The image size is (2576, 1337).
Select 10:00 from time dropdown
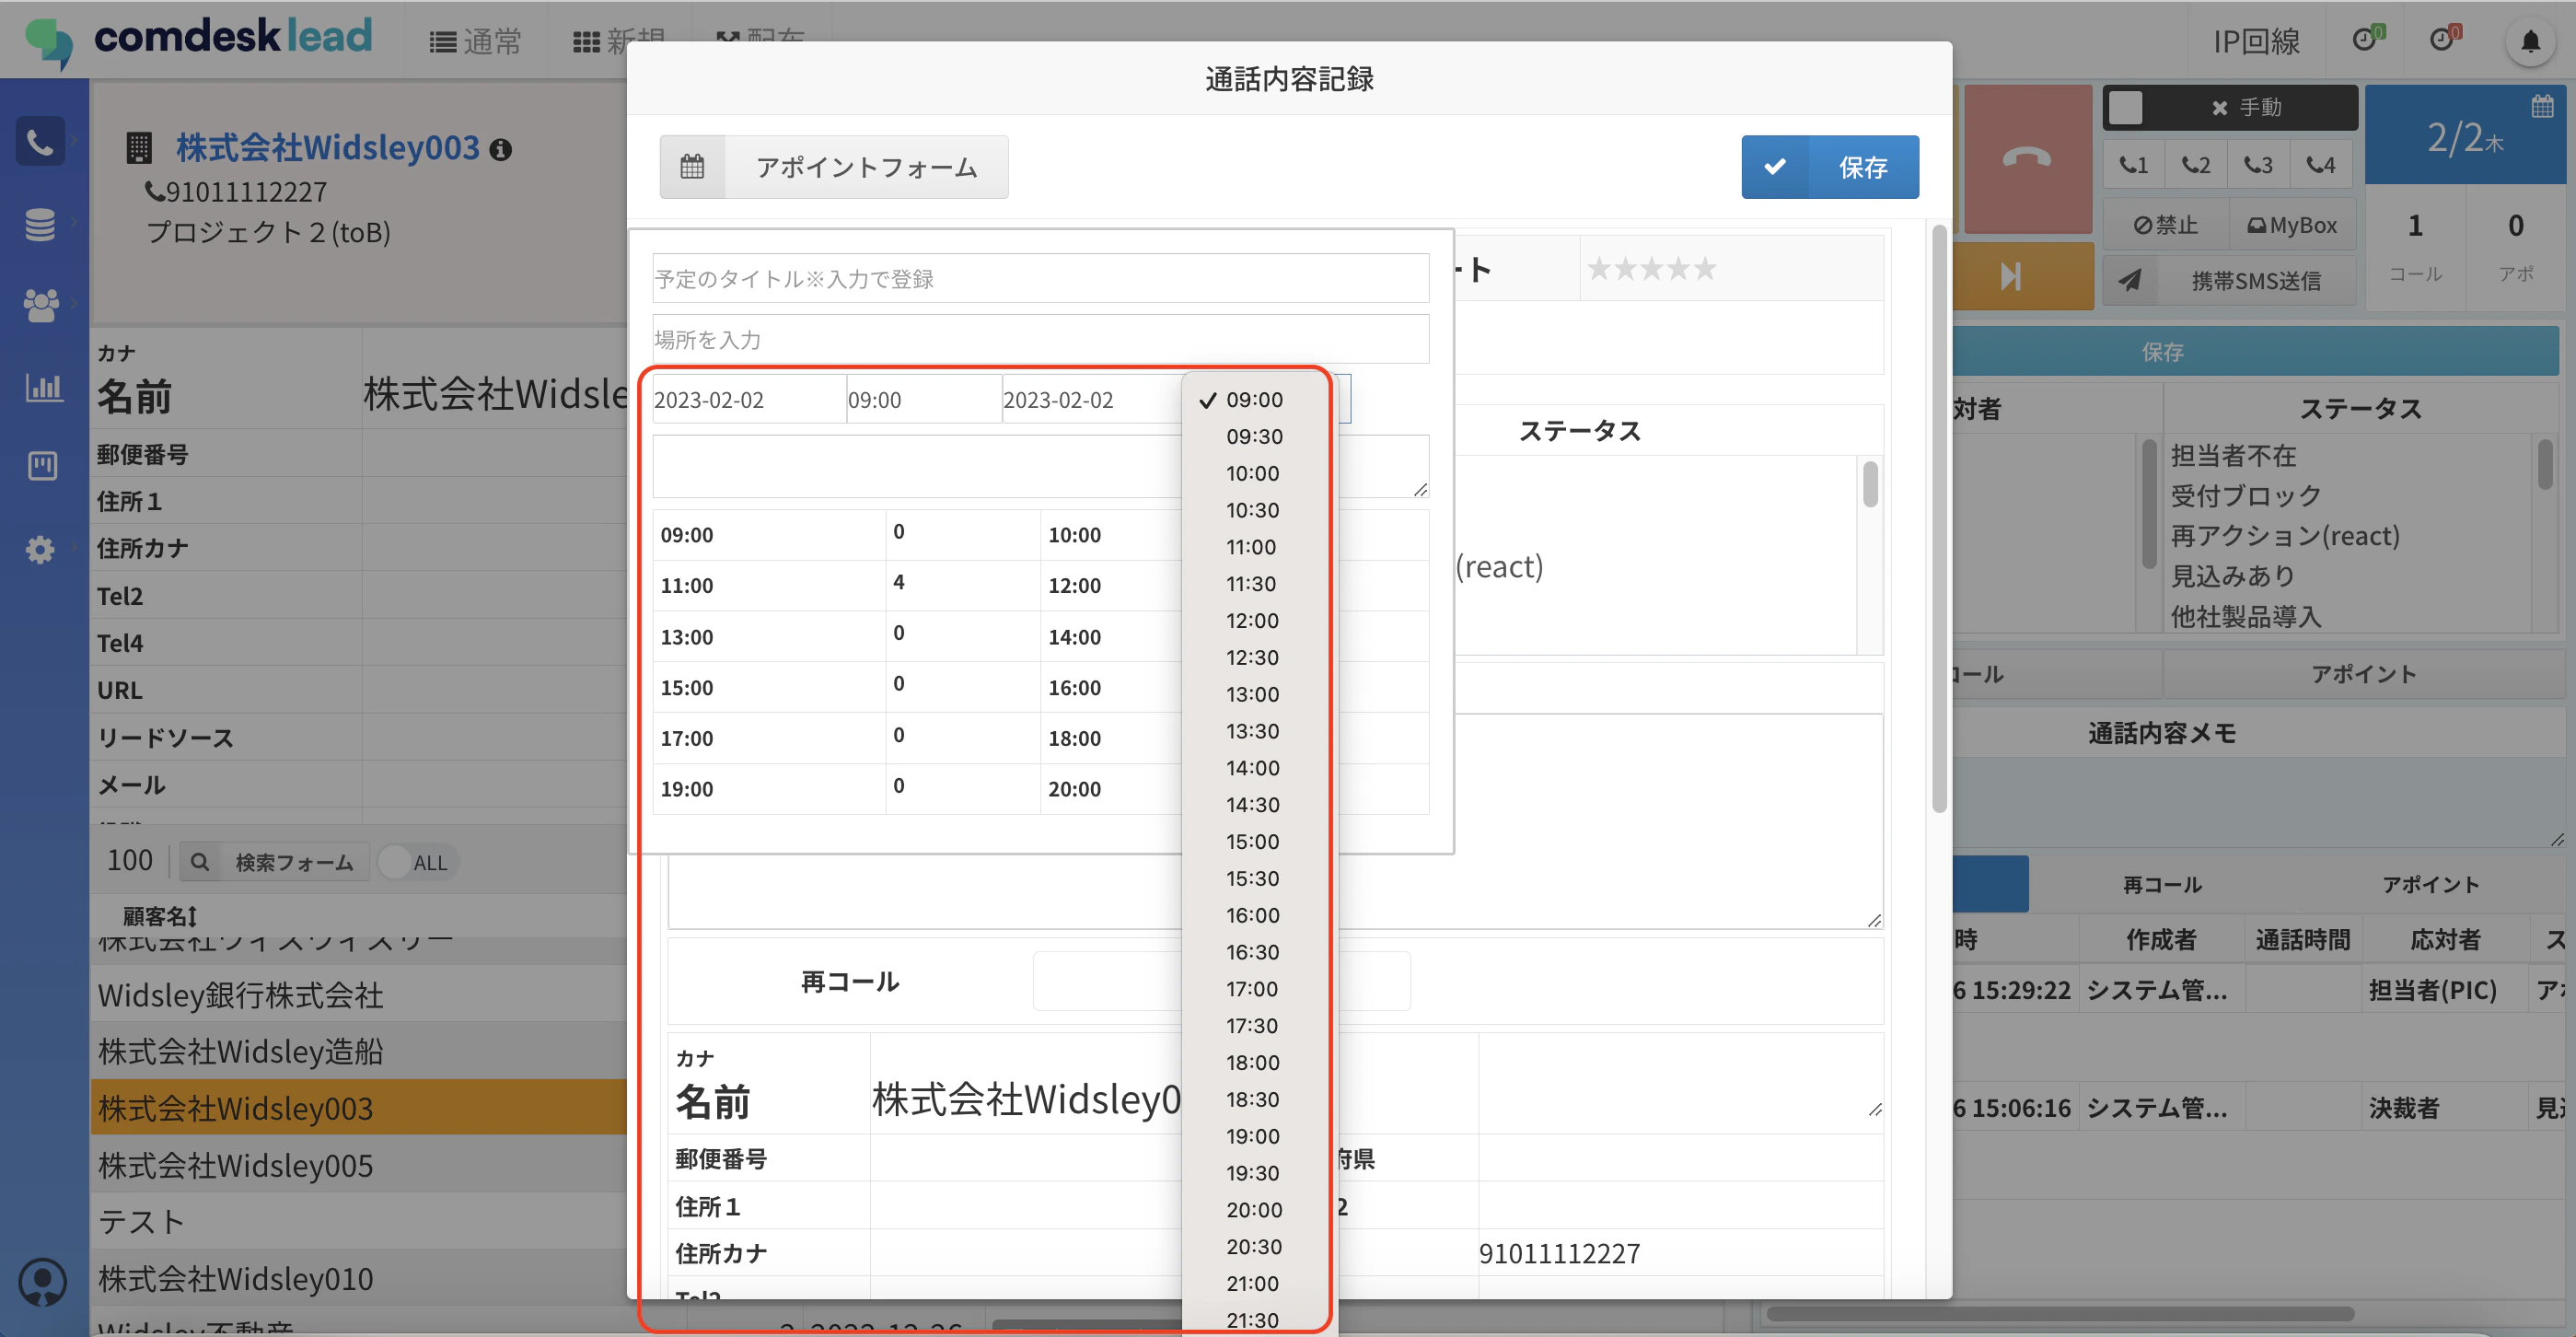point(1254,473)
